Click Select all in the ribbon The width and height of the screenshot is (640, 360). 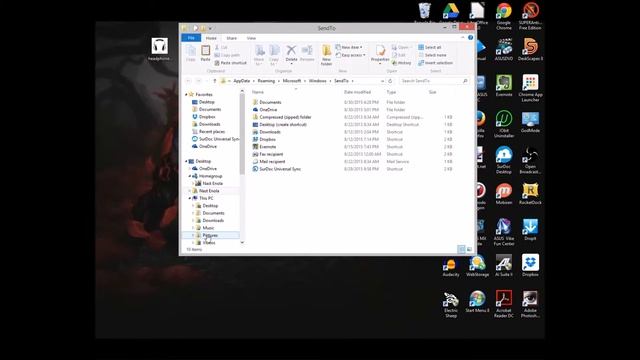pos(429,47)
